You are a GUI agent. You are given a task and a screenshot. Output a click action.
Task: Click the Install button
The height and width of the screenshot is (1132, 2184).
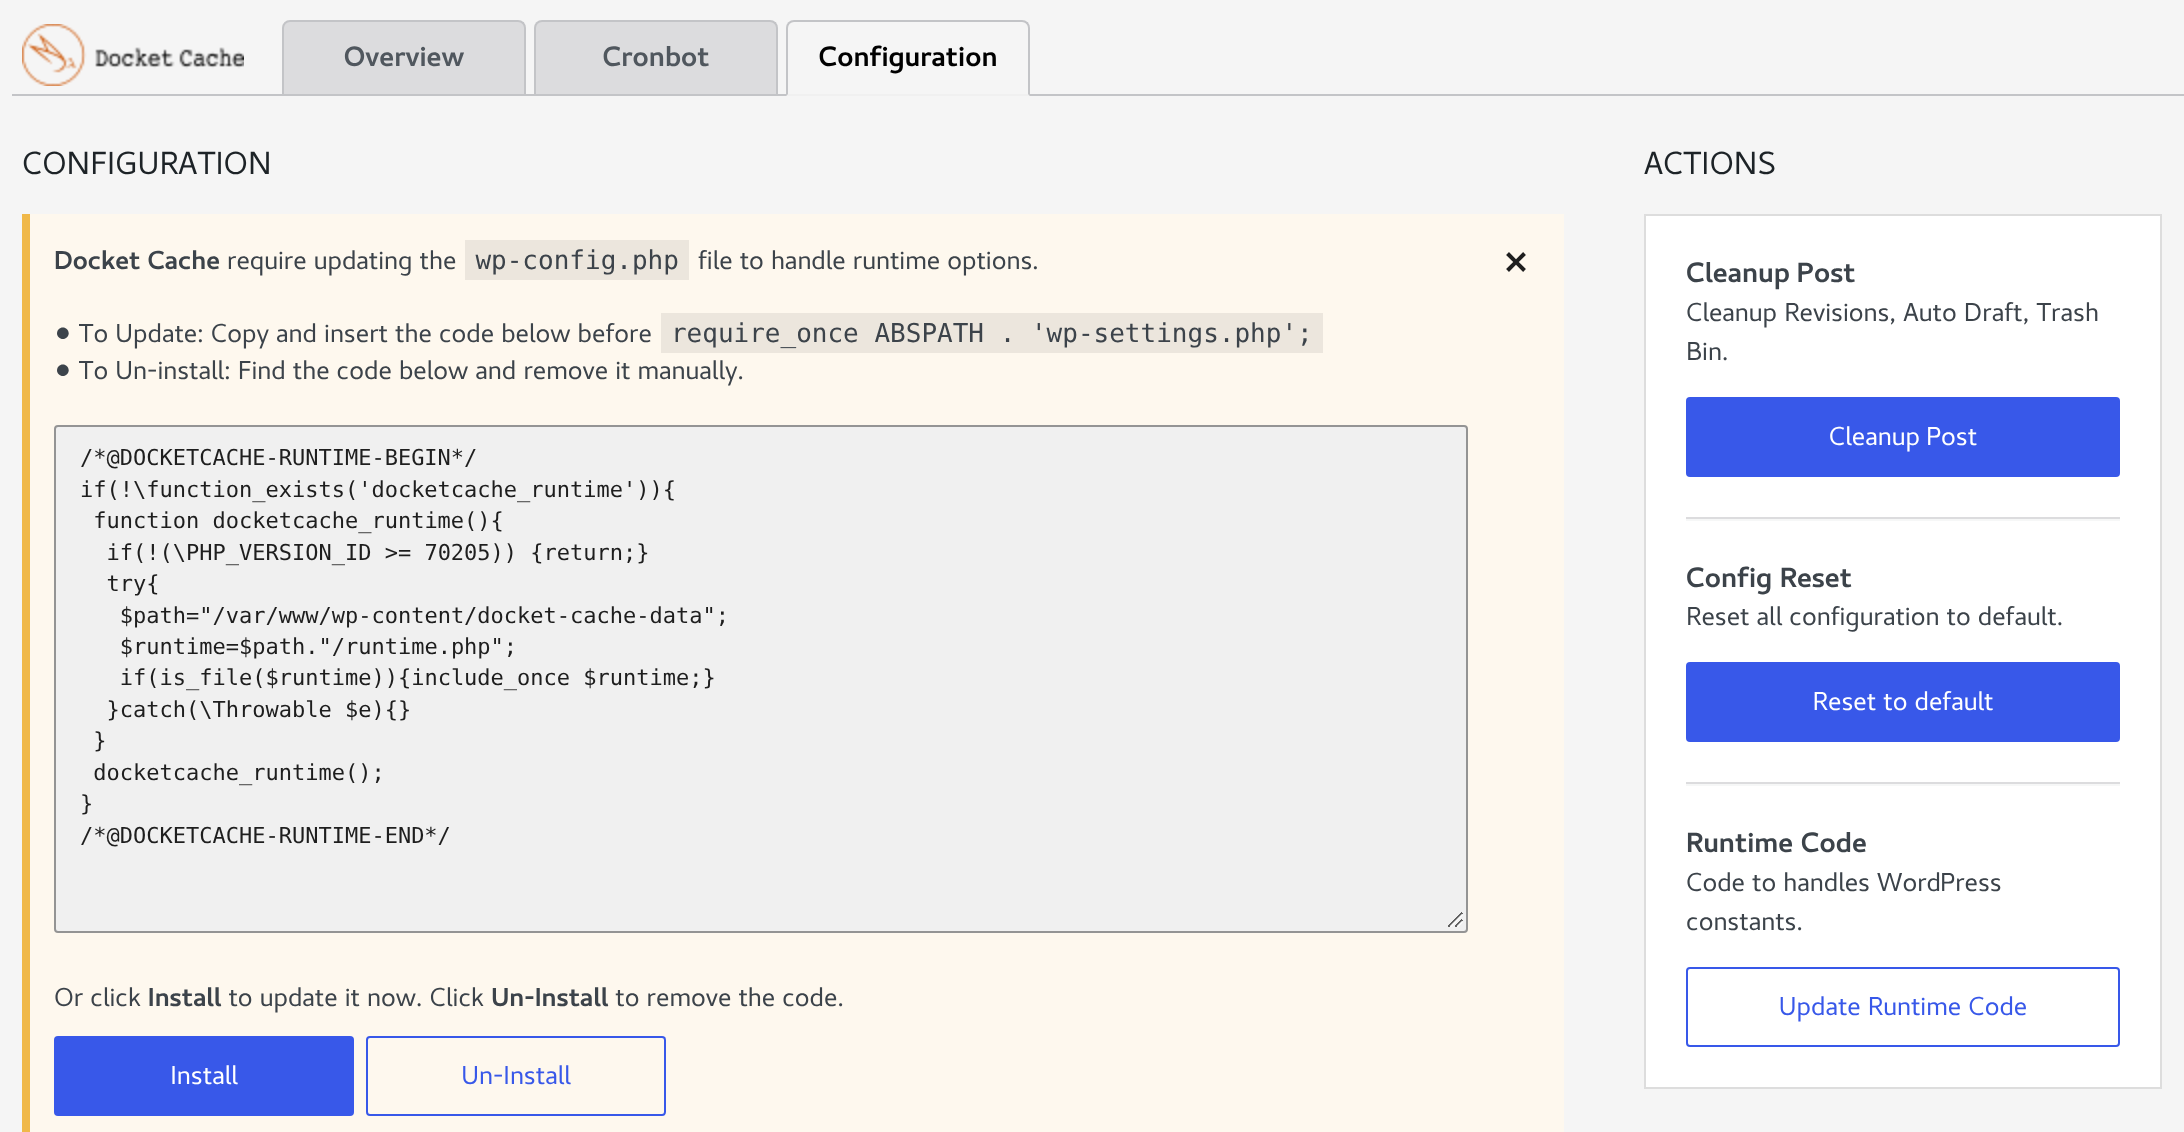pyautogui.click(x=204, y=1076)
